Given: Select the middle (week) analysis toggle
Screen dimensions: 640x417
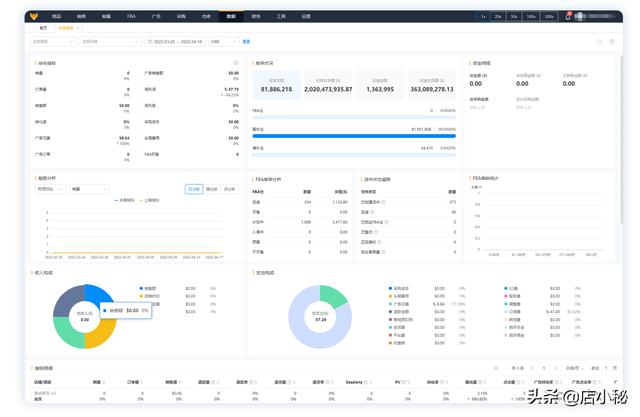Looking at the screenshot, I should (212, 189).
